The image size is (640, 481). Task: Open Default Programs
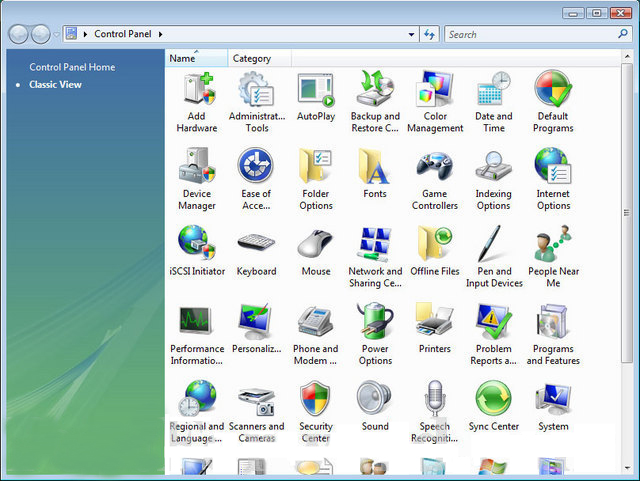(553, 102)
